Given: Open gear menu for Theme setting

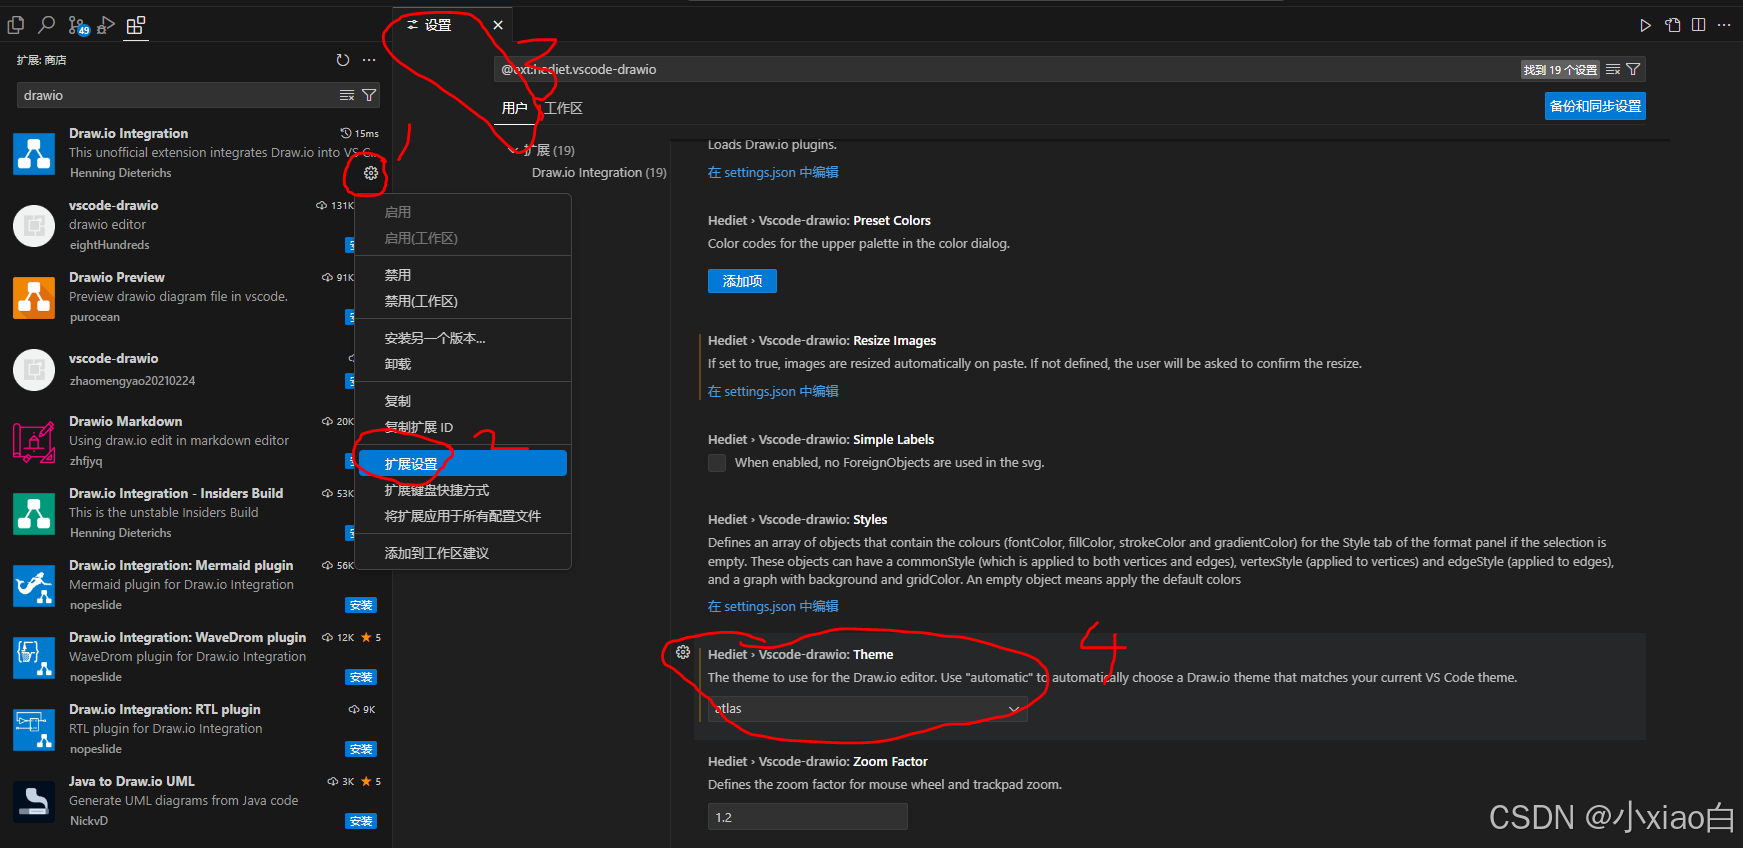Looking at the screenshot, I should 683,652.
